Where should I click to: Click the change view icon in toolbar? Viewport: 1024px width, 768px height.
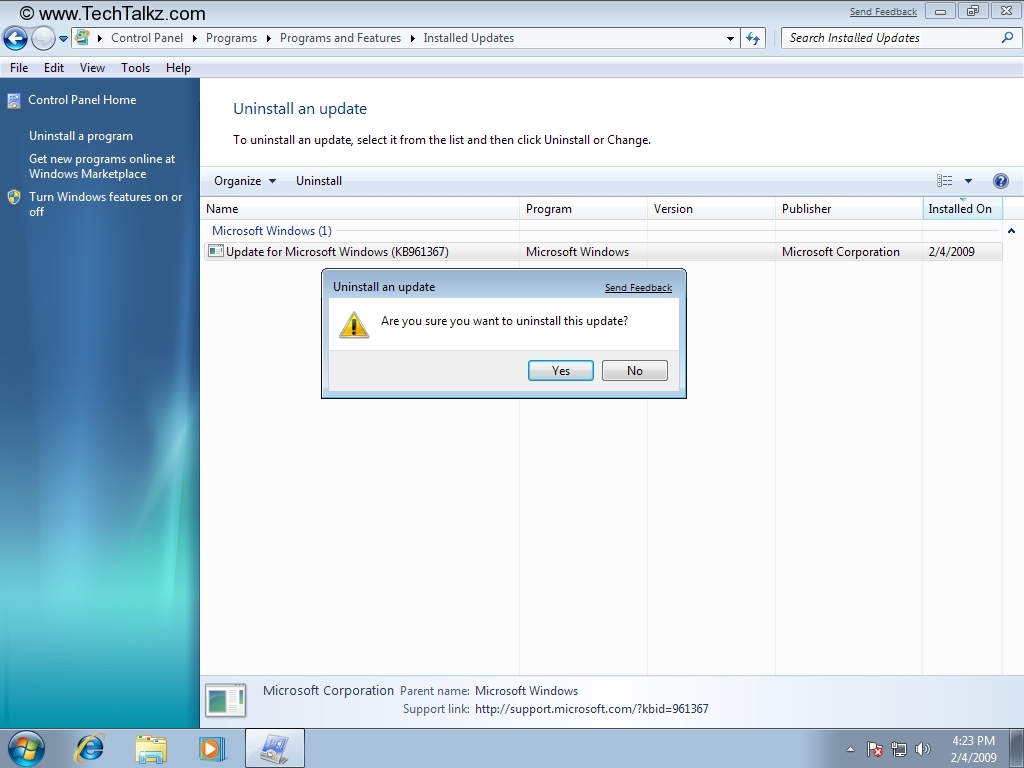pos(945,181)
